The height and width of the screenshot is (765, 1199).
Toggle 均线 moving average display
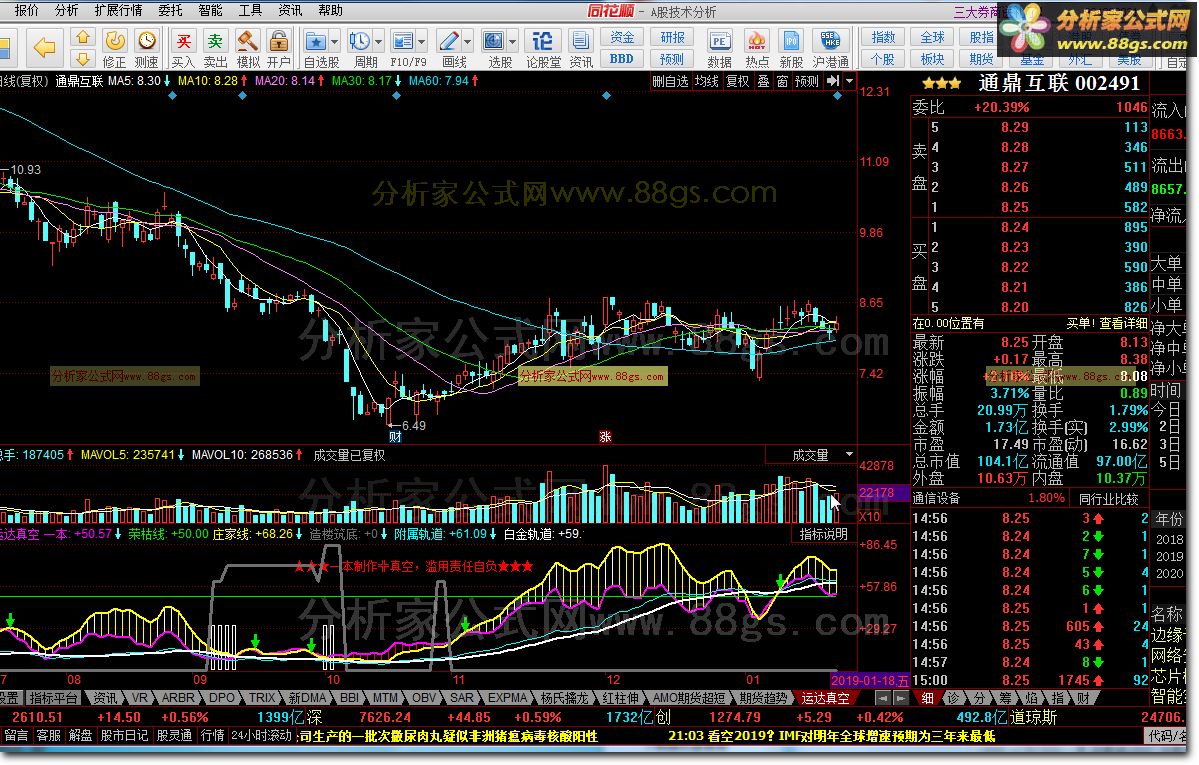[707, 81]
